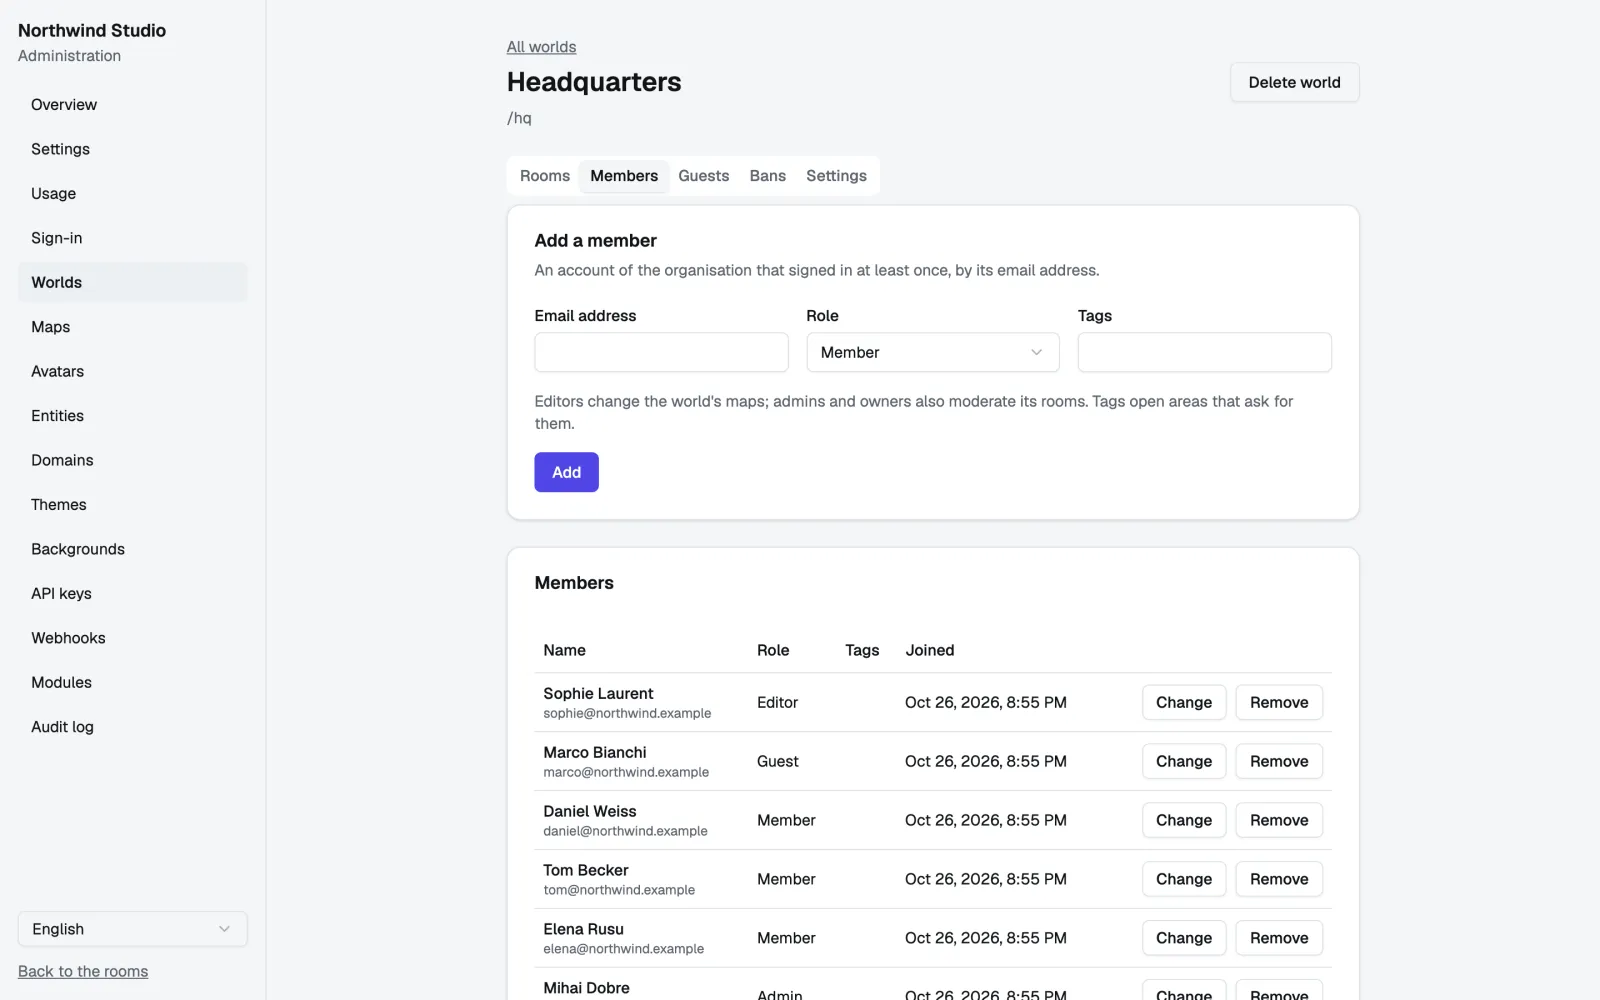Viewport: 1600px width, 1000px height.
Task: Open the world Settings tab
Action: tap(836, 176)
